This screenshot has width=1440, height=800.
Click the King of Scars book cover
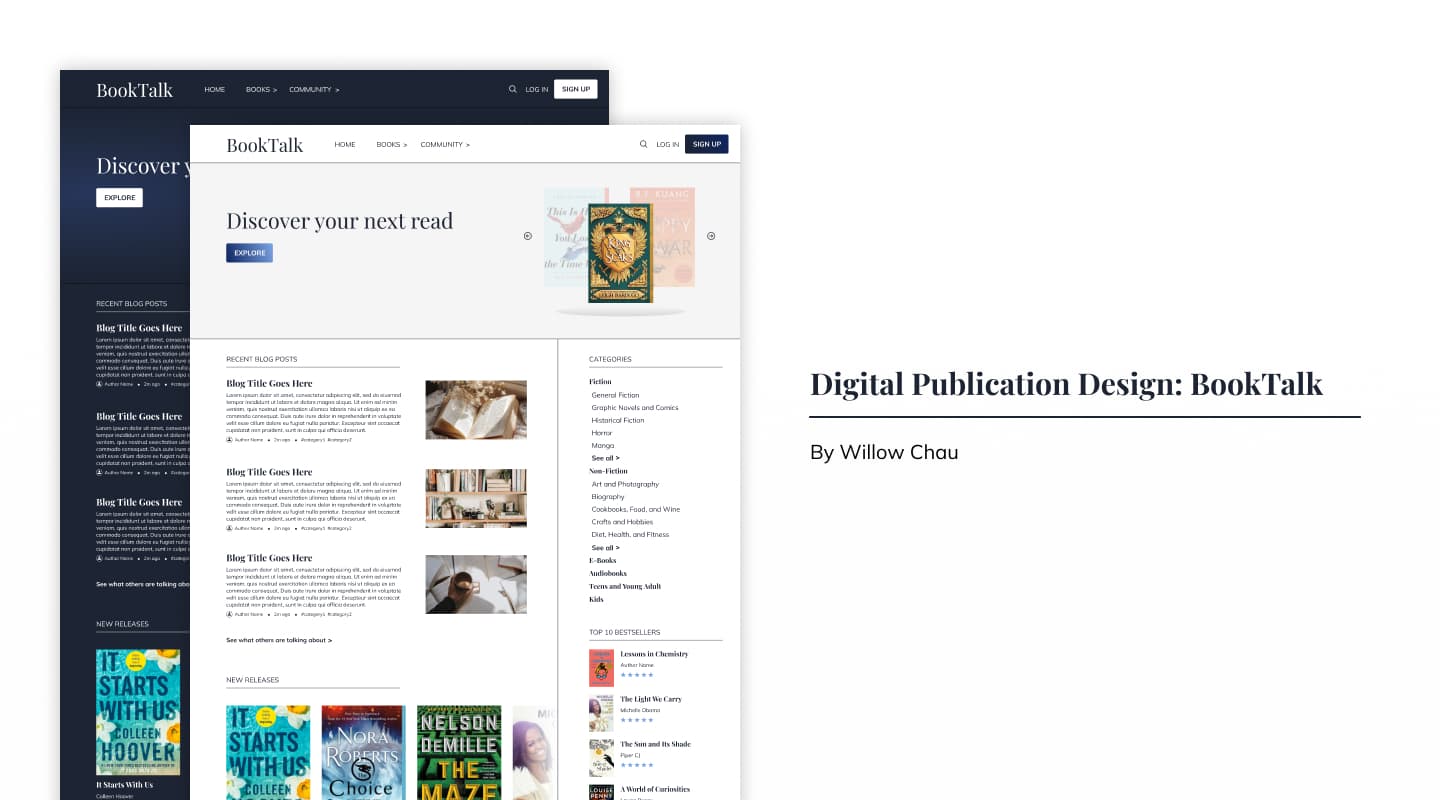[620, 253]
